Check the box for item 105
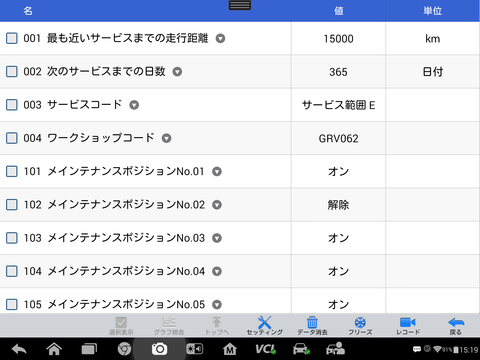This screenshot has height=360, width=480. click(x=12, y=304)
